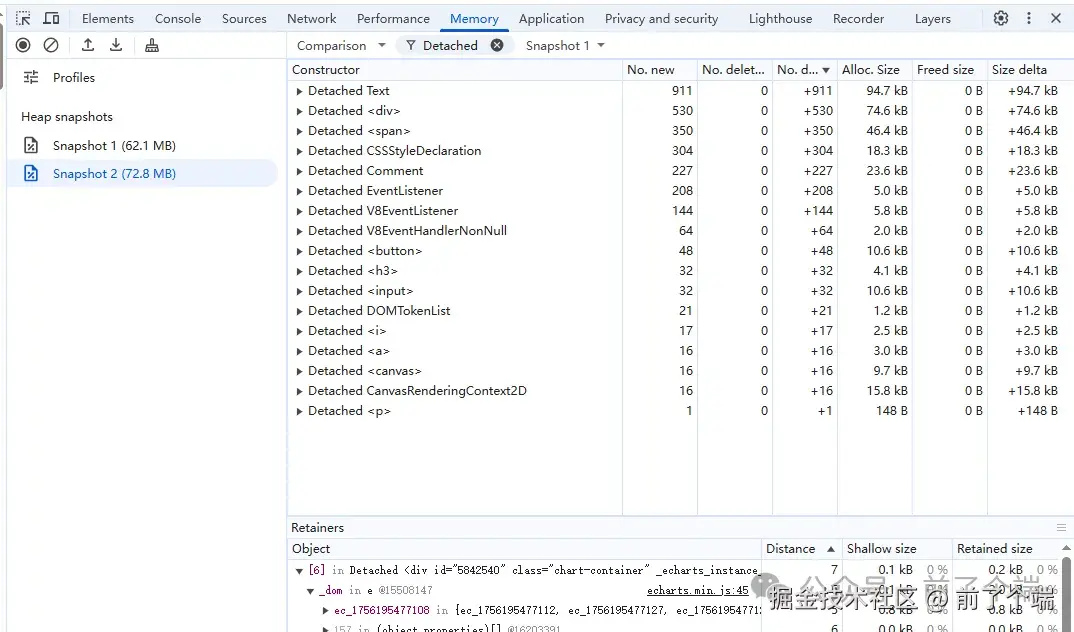
Task: Select the Detached <i> row text
Action: point(347,331)
